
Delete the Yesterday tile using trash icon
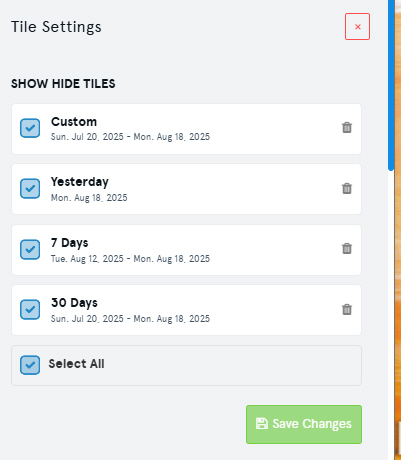tap(347, 188)
